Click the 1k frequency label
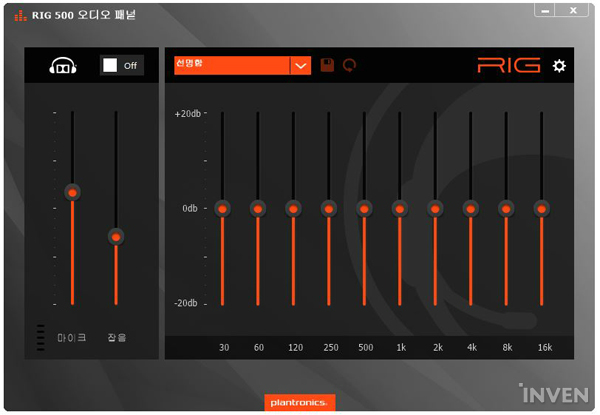The image size is (600, 415). 401,347
